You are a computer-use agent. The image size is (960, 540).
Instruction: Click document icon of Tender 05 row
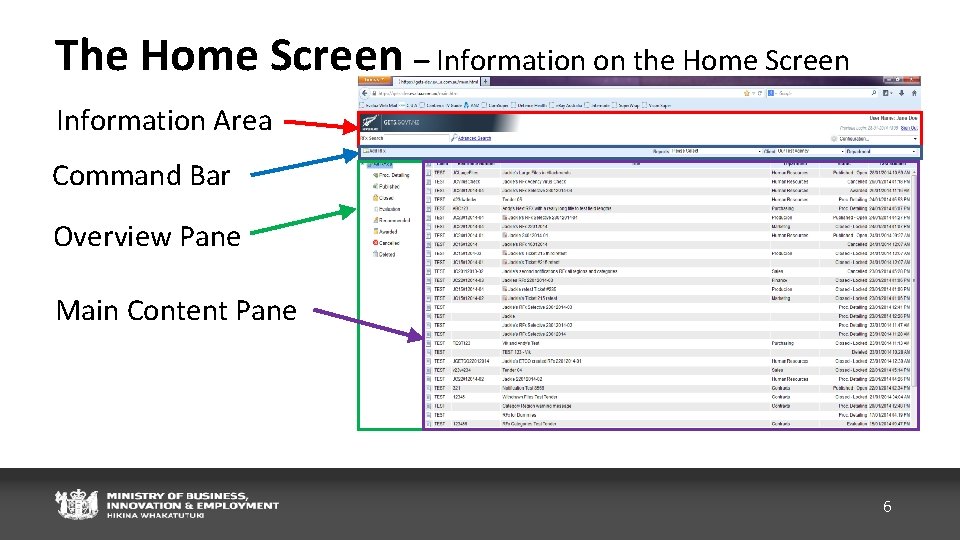pyautogui.click(x=429, y=200)
